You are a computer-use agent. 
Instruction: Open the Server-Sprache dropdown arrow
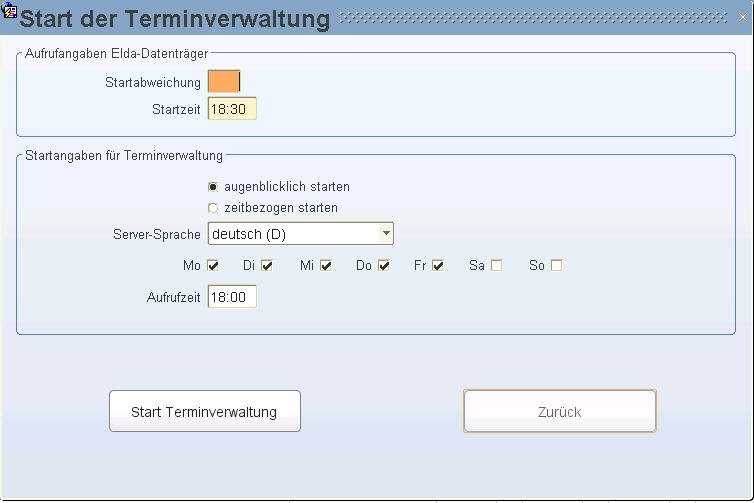[386, 233]
